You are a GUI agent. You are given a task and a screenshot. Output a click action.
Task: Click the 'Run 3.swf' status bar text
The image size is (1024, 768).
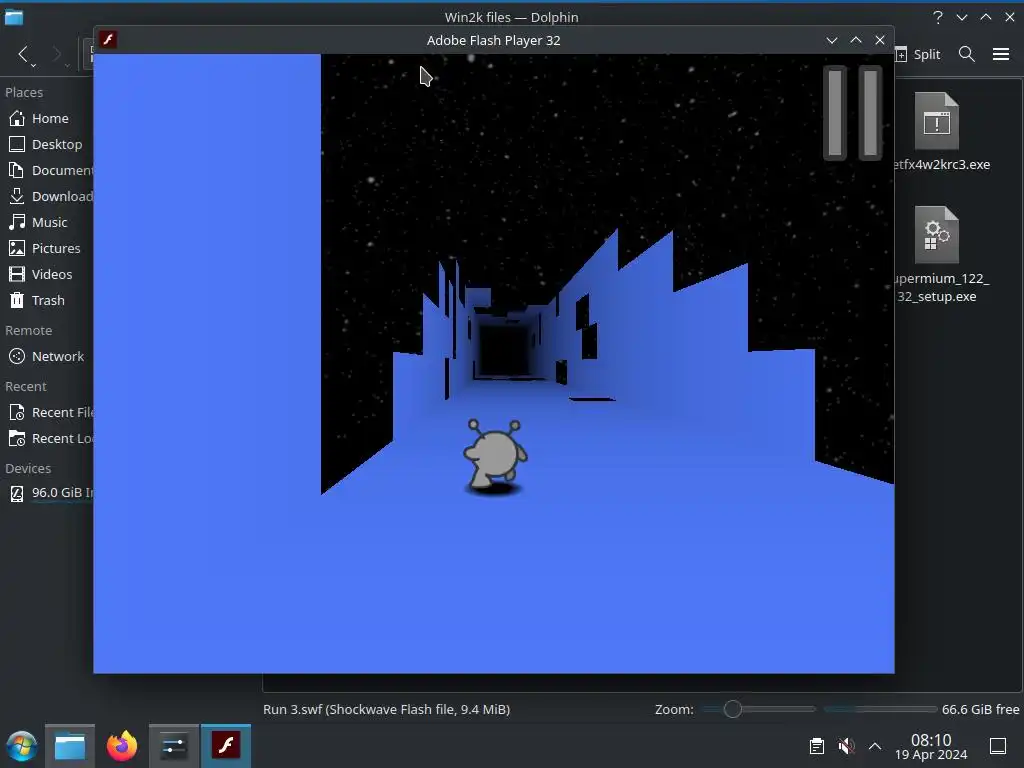tap(387, 709)
